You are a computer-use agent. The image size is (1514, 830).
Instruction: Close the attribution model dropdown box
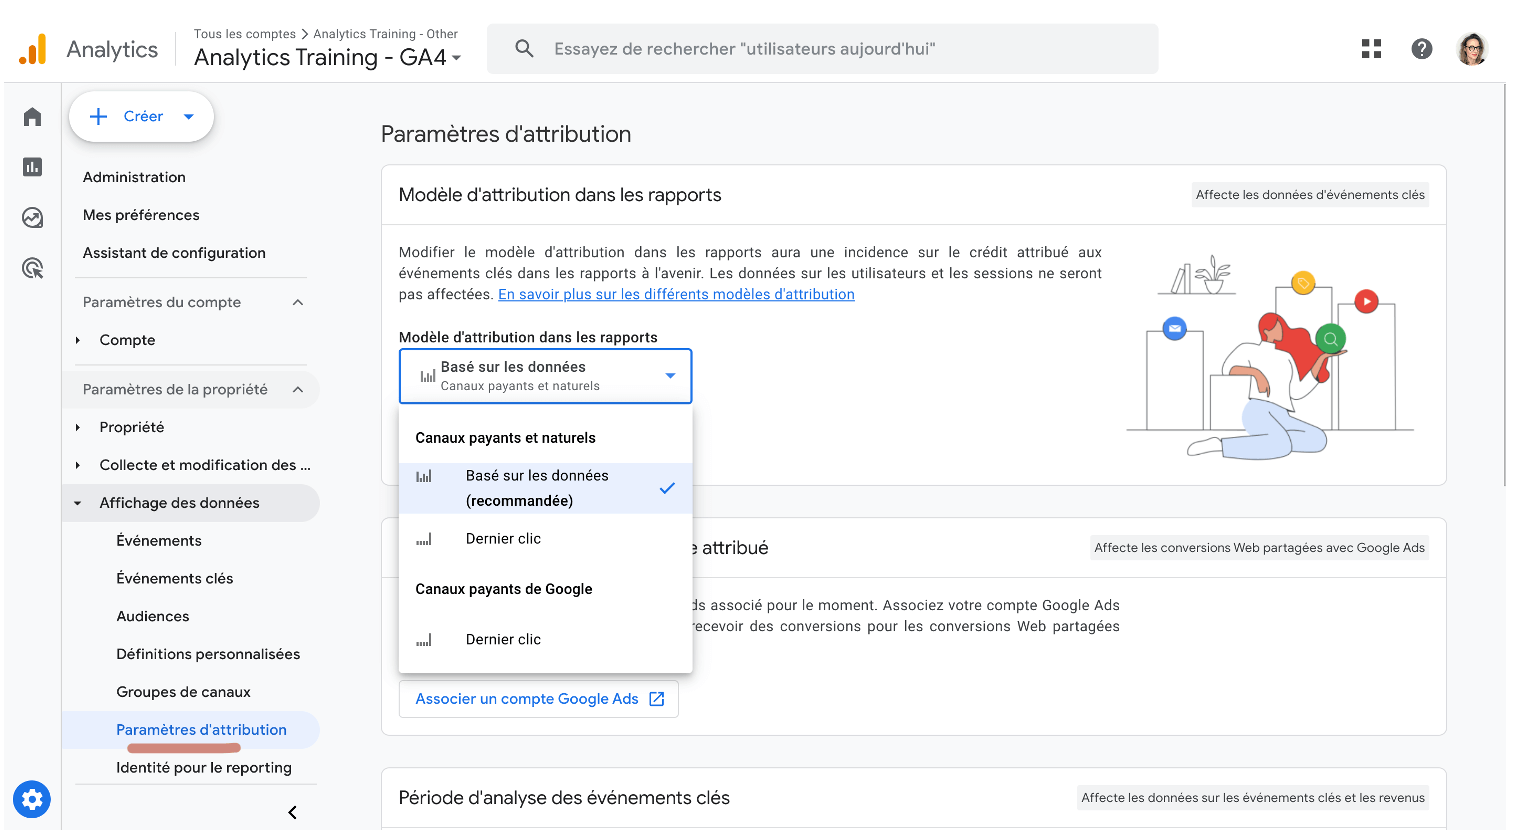545,376
